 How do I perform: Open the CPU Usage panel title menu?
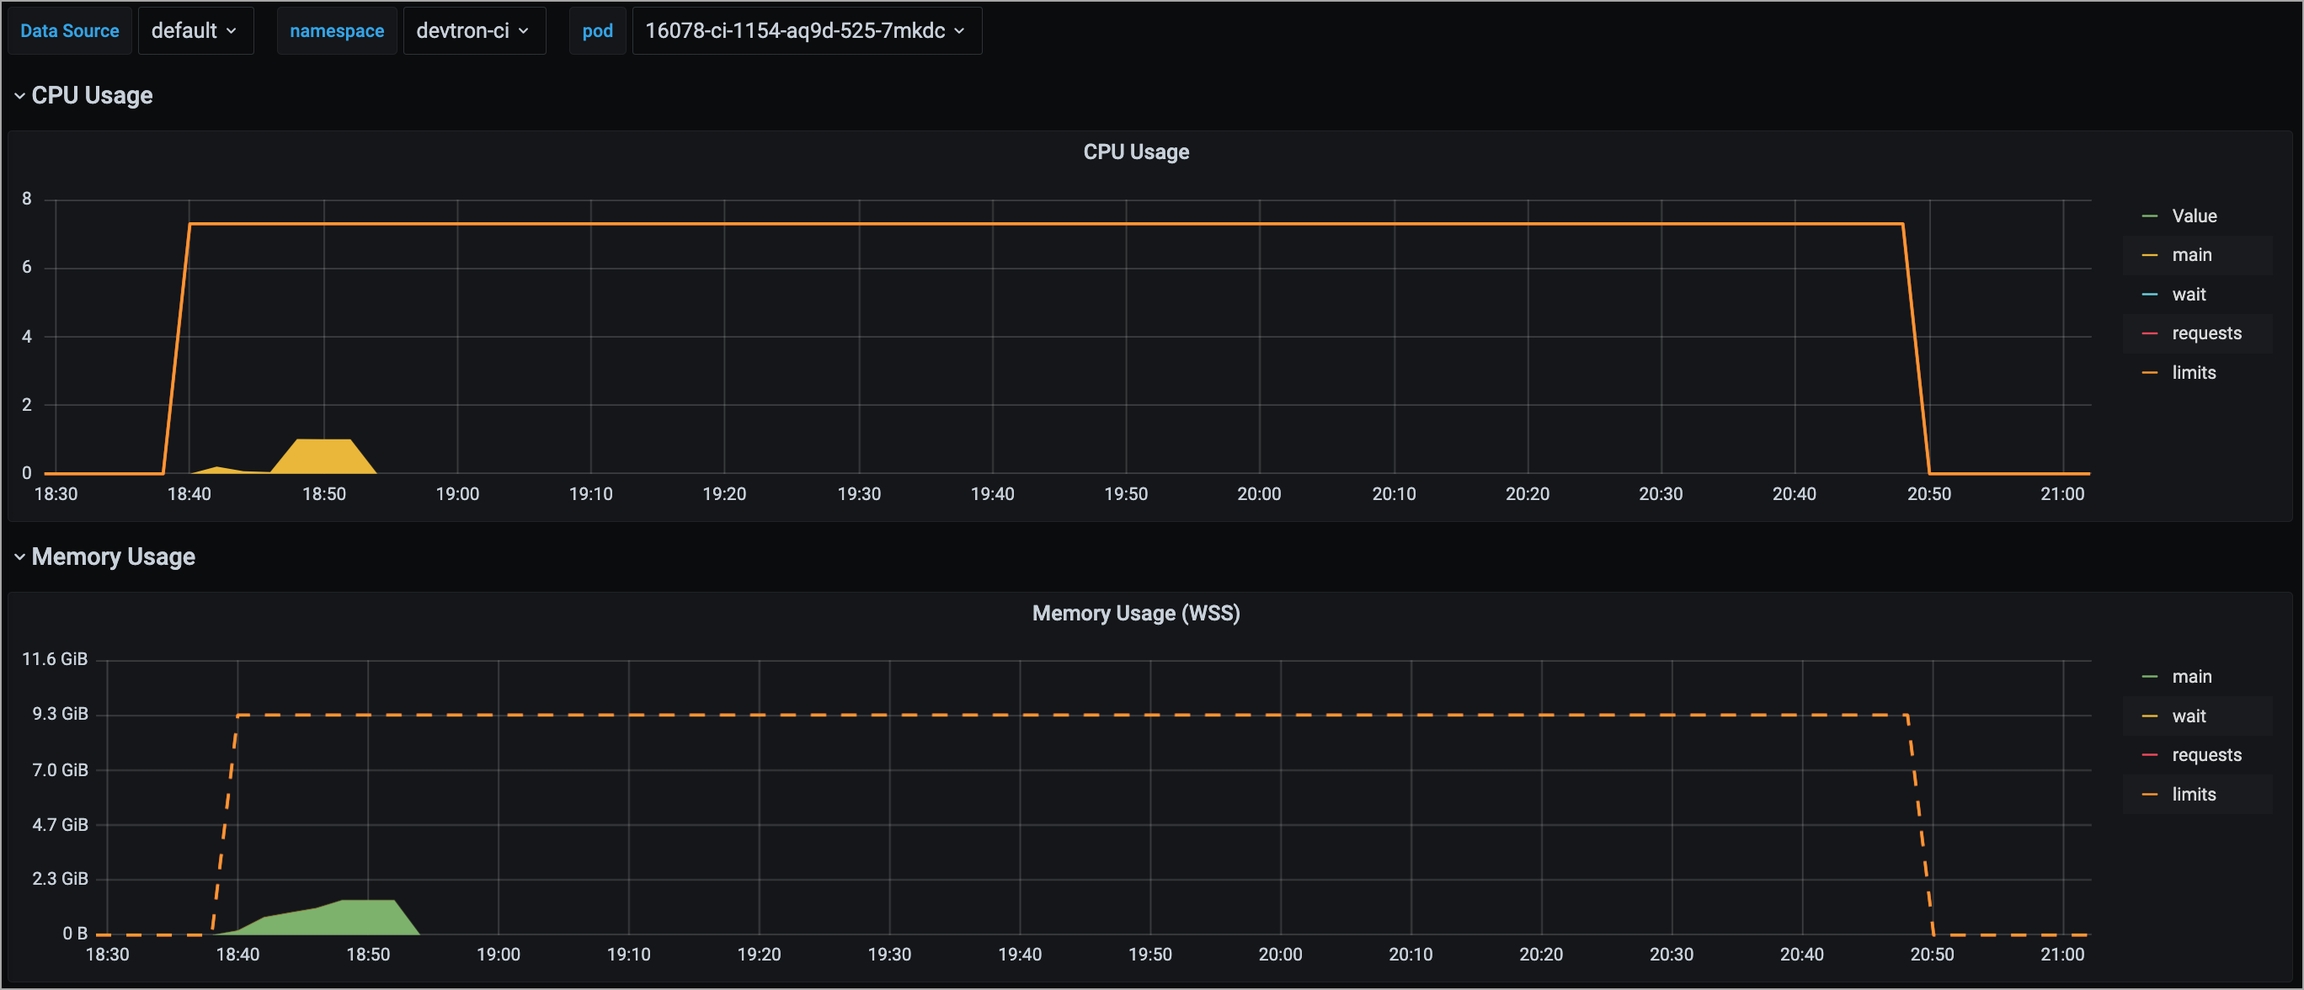(1135, 152)
